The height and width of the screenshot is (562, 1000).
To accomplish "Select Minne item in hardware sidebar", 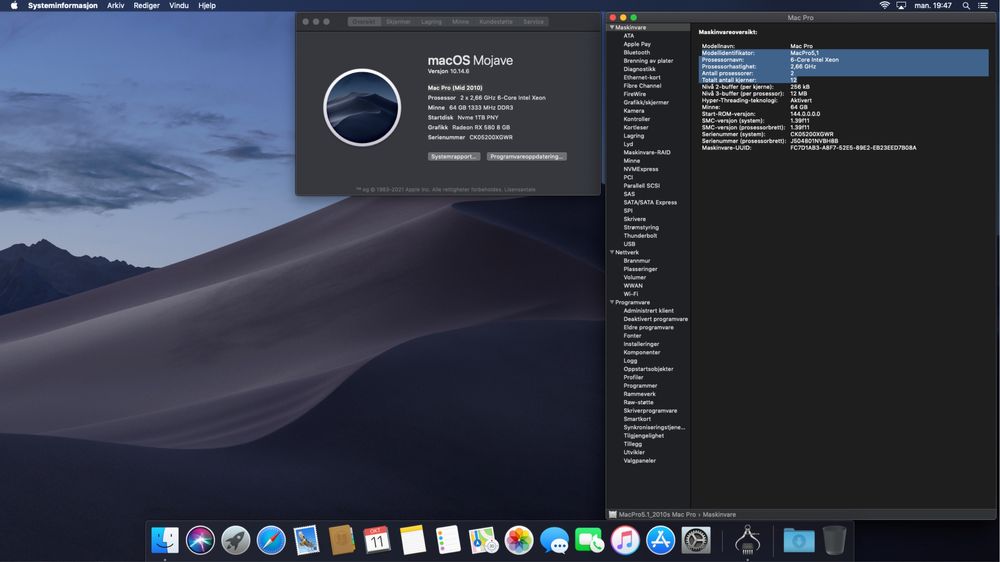I will tap(631, 161).
